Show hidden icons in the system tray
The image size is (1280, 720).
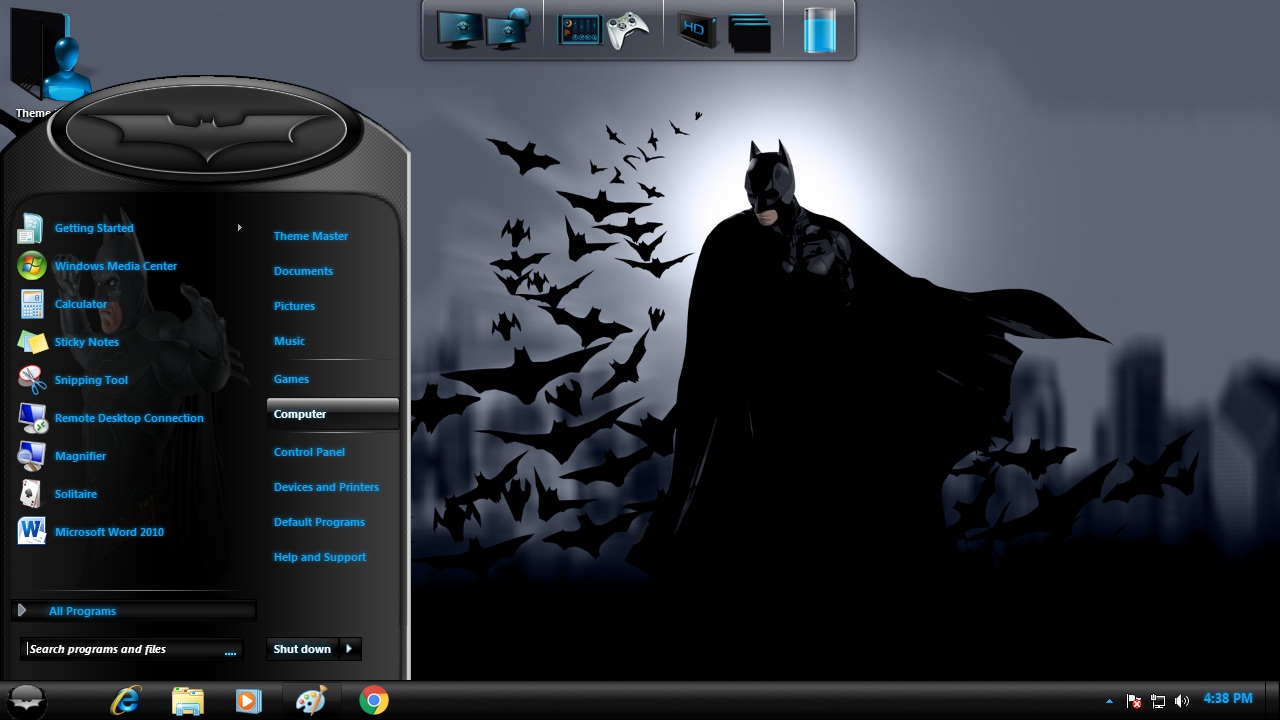(1109, 701)
